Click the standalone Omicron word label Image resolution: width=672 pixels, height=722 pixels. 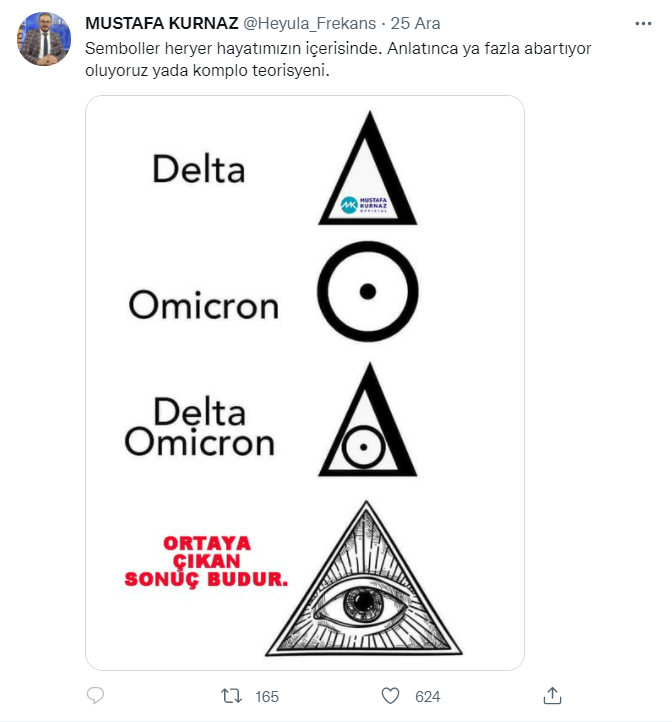pos(203,304)
